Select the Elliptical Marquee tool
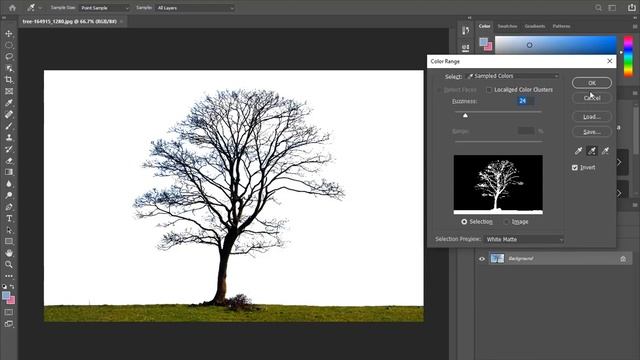Screen dimensions: 640x360 pos(9,45)
